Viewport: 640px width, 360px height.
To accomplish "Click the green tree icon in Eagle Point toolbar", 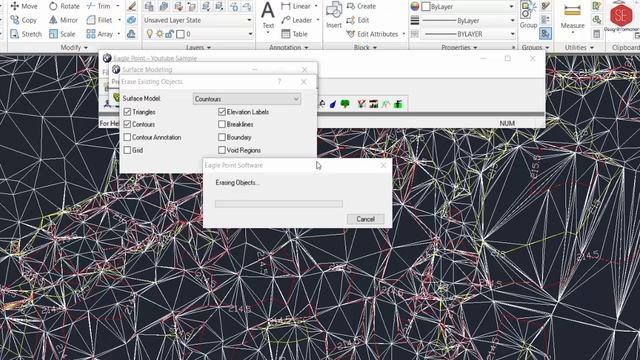I will point(345,104).
